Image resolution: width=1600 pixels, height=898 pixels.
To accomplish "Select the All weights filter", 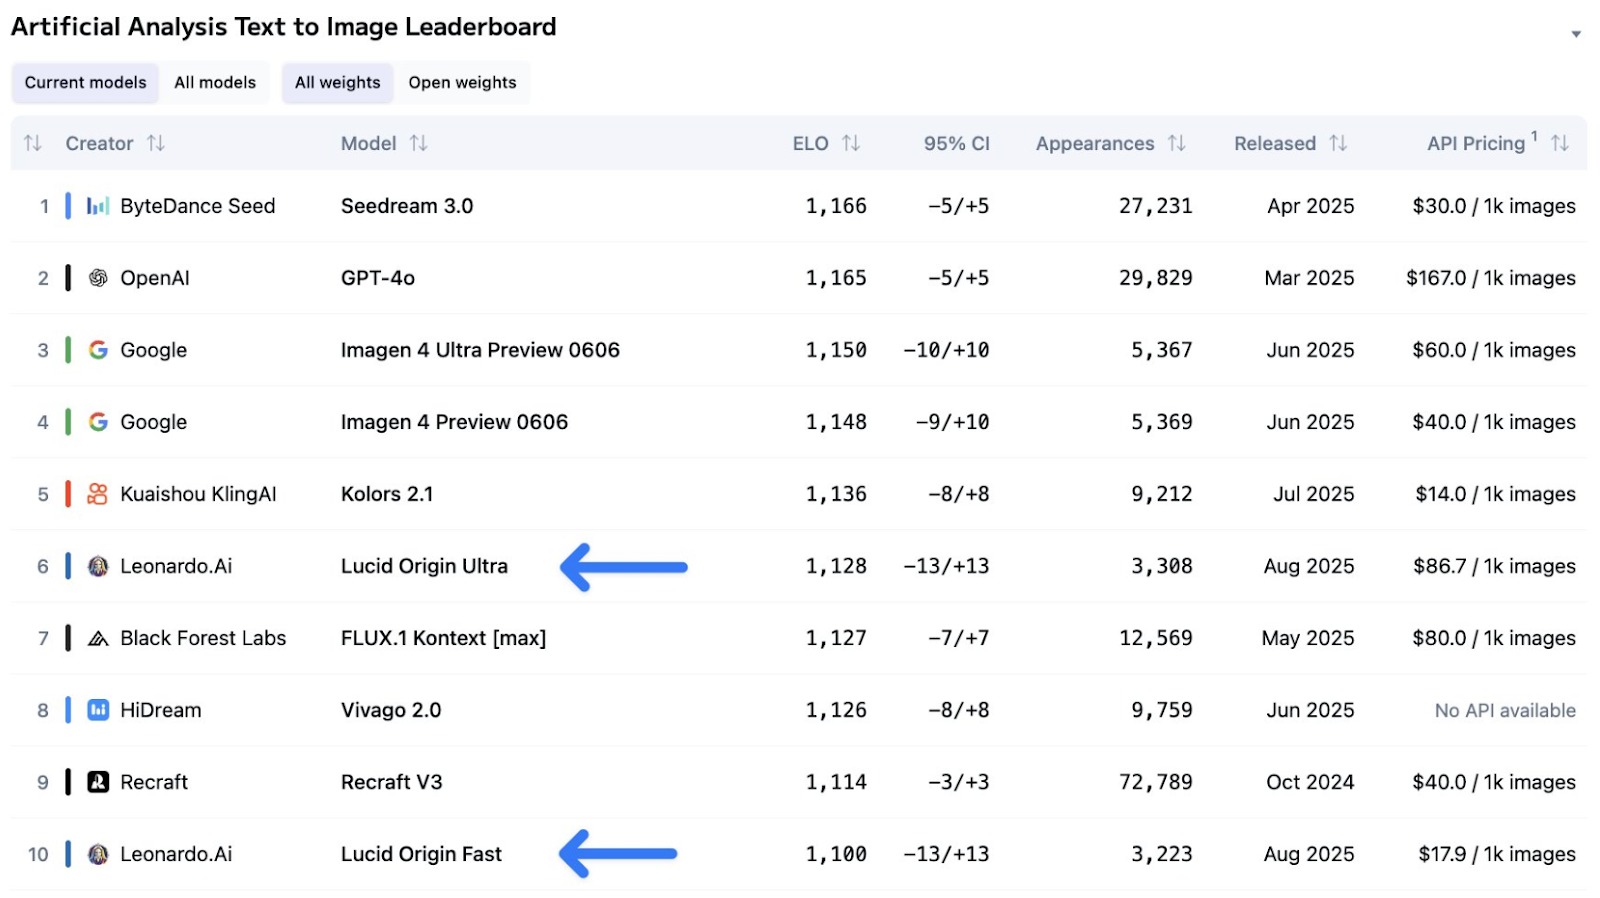I will coord(337,83).
